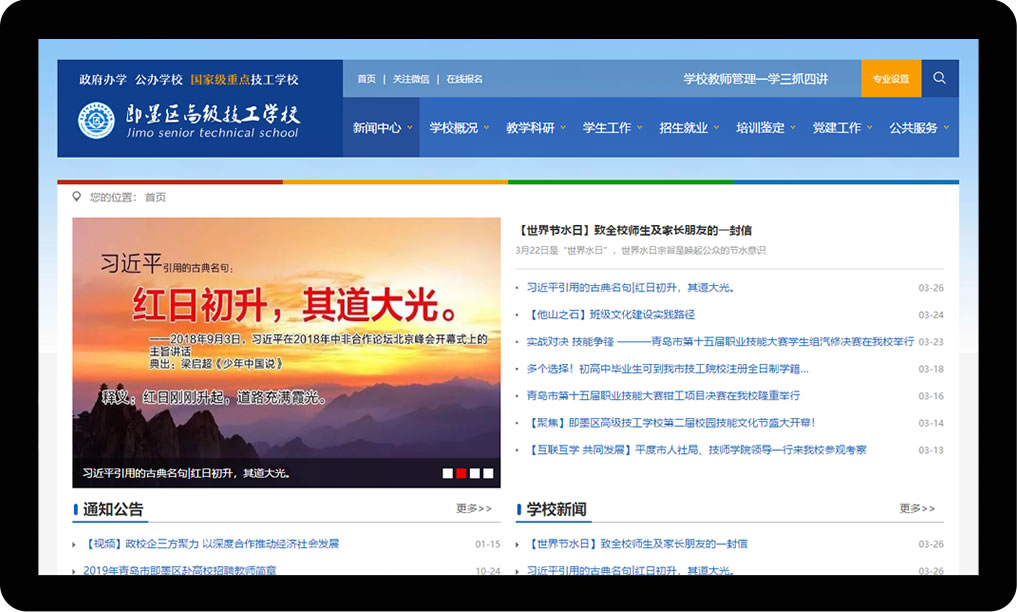Click the sunrise banner slideshow image
Viewport: 1017px width, 612px height.
click(286, 352)
